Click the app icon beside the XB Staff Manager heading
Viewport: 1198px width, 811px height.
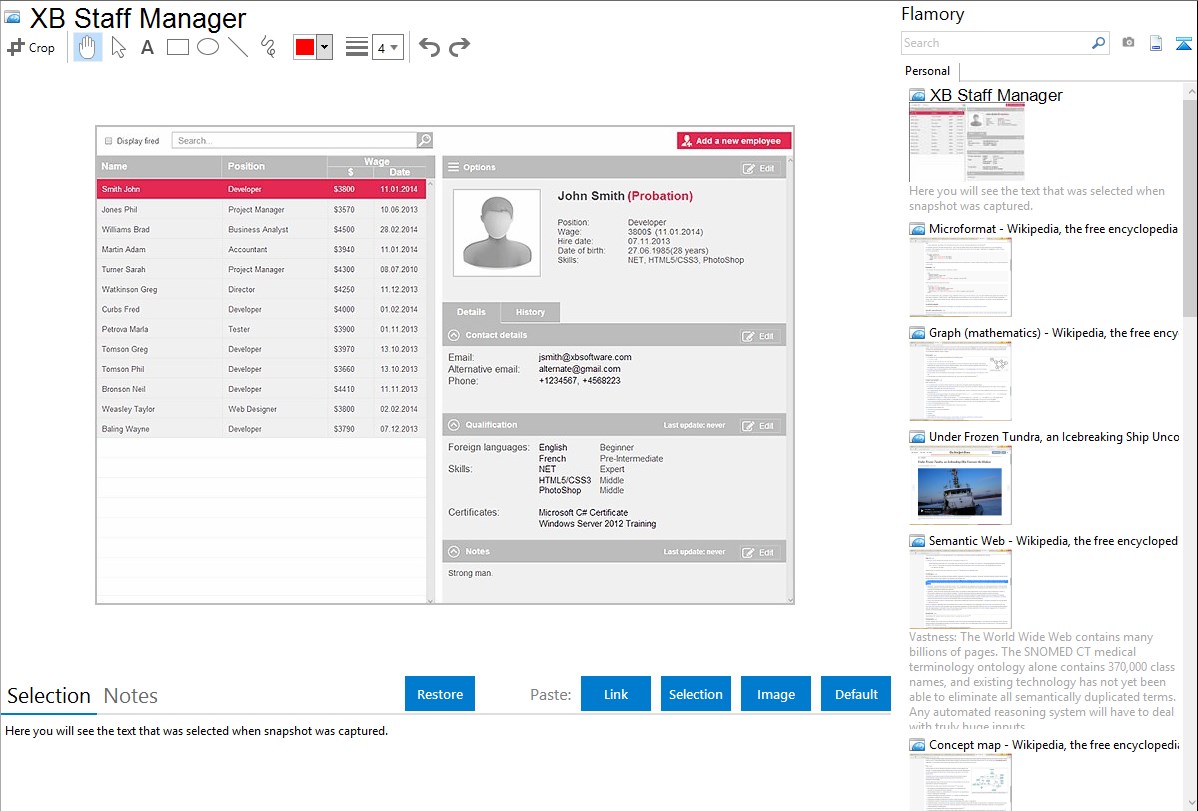pos(12,17)
